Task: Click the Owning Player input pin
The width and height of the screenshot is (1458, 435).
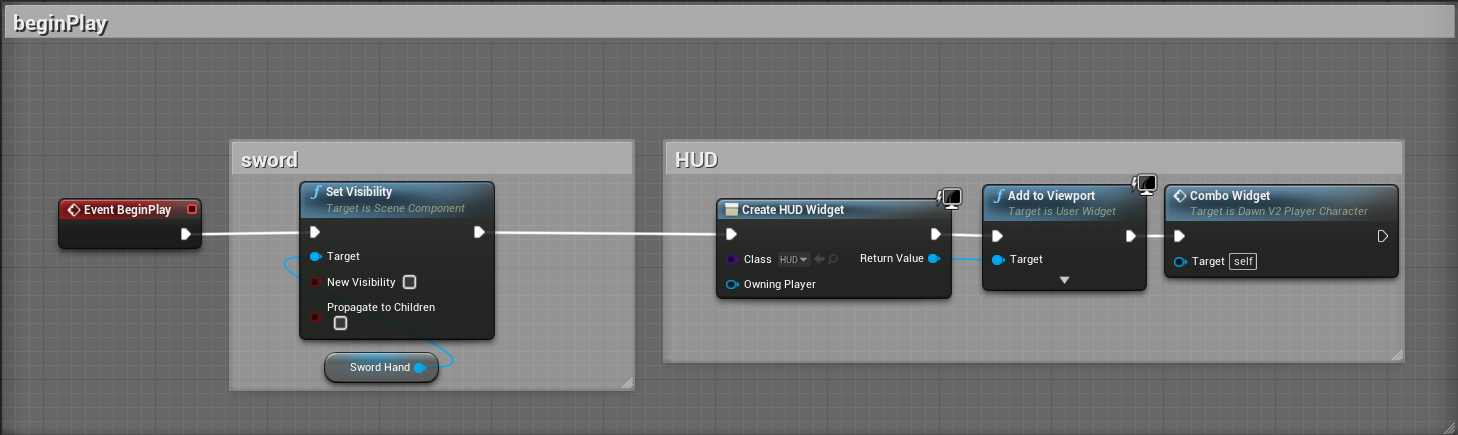Action: [x=732, y=285]
